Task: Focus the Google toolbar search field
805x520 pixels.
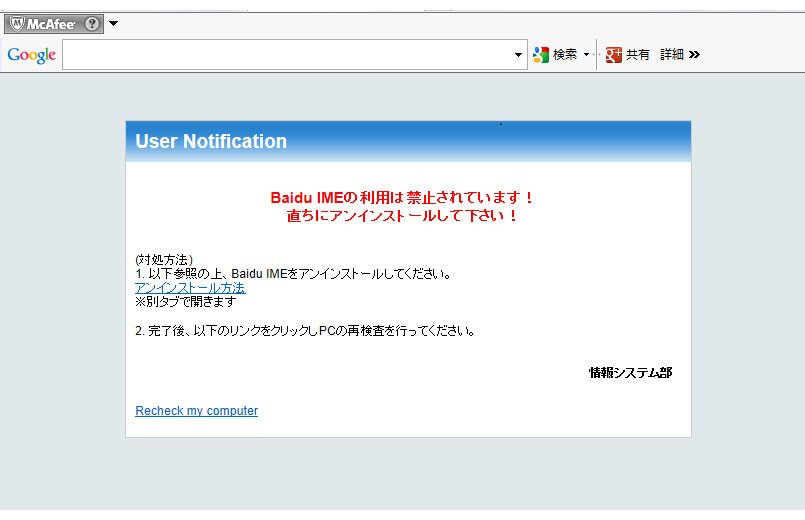Action: pos(295,54)
